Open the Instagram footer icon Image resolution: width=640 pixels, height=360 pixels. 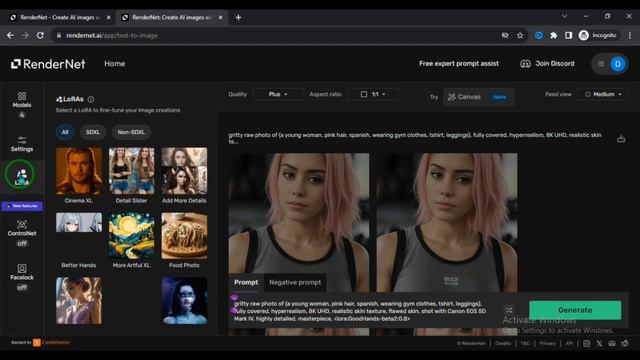[x=587, y=344]
